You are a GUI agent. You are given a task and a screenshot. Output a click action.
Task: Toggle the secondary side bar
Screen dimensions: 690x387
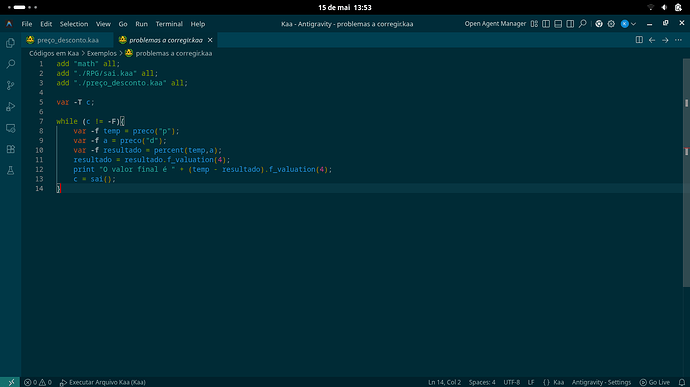click(x=570, y=24)
